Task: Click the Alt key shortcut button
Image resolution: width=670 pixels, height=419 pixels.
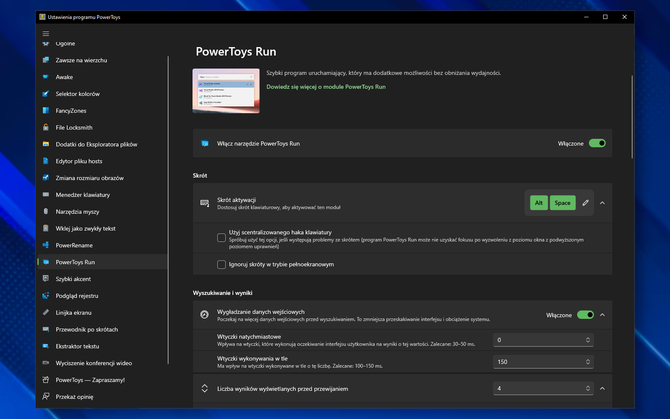Action: coord(539,203)
